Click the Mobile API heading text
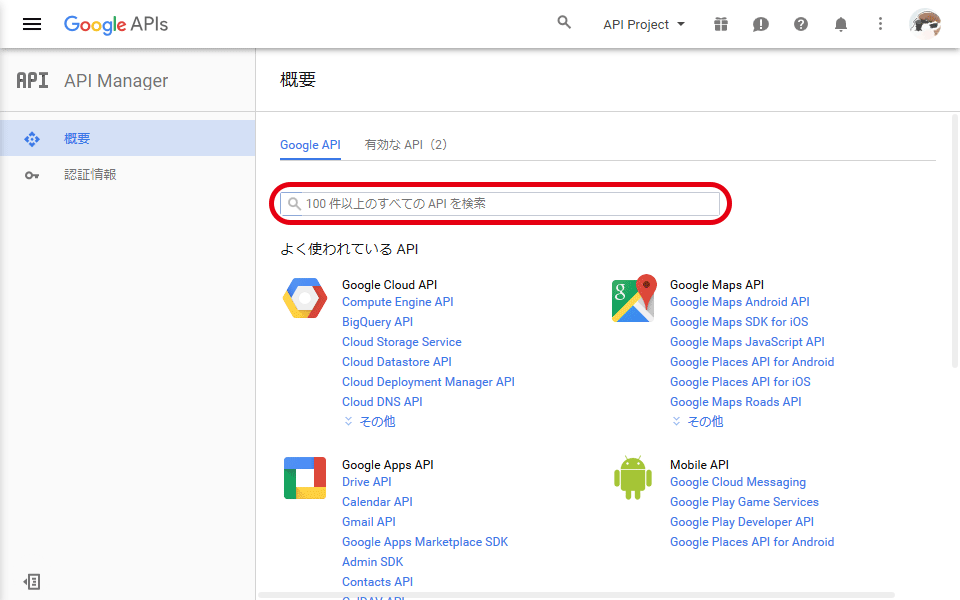 pos(699,465)
